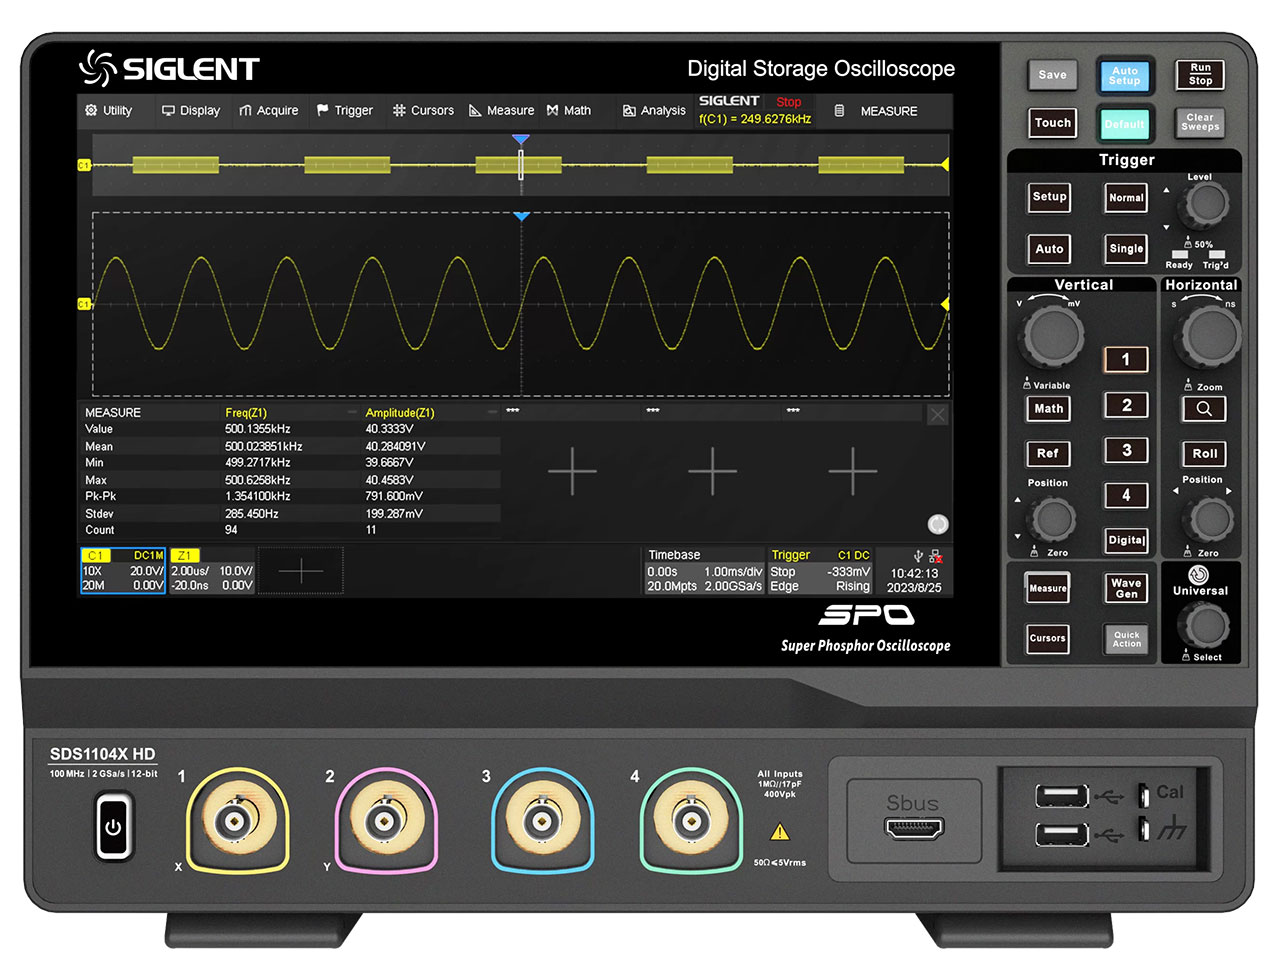Screen dimensions: 1280x961
Task: Open the Trigger descriptor box
Action: pos(820,570)
